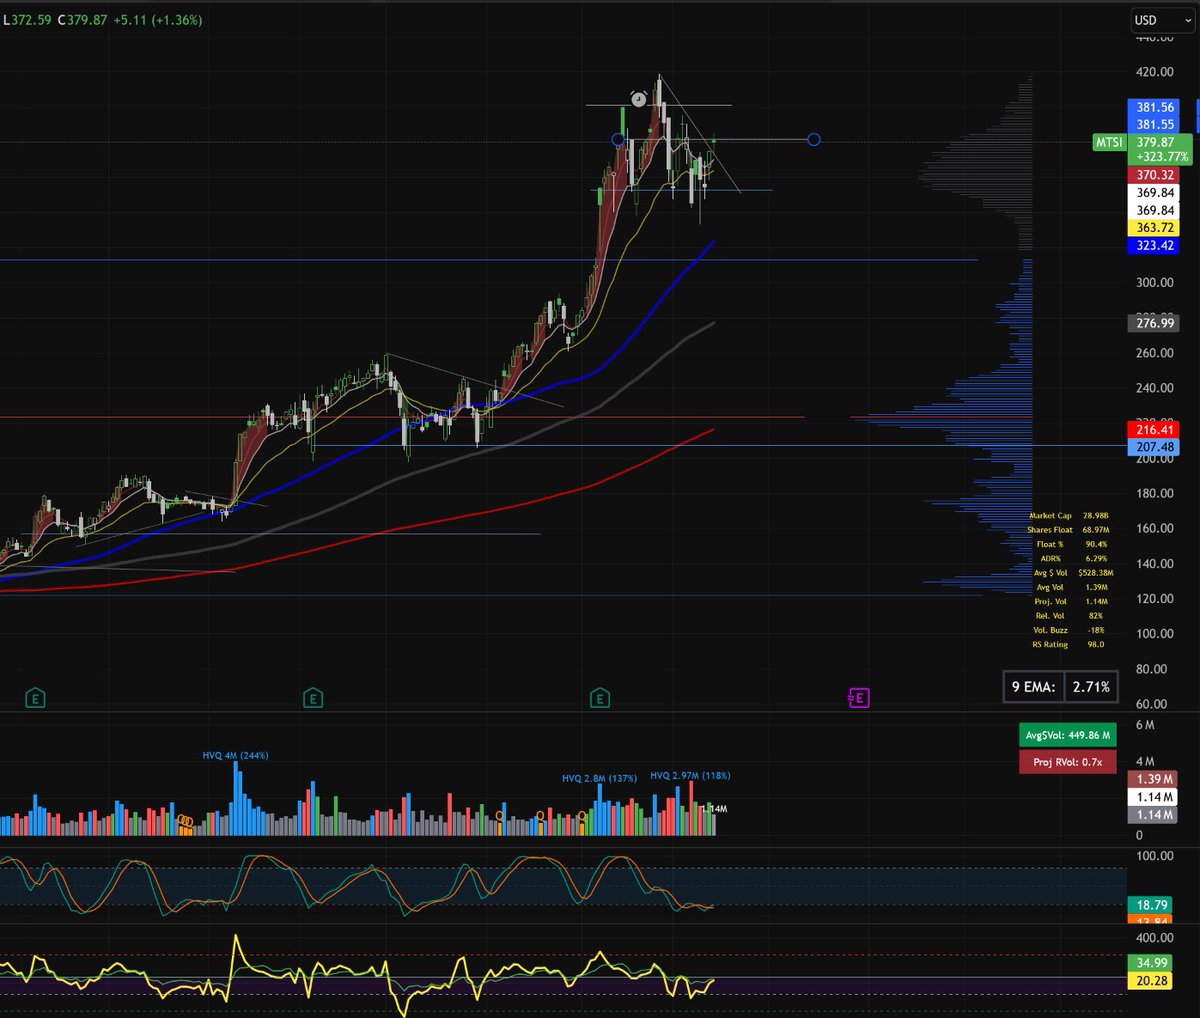Click the purple upcoming earnings E marker

click(858, 698)
